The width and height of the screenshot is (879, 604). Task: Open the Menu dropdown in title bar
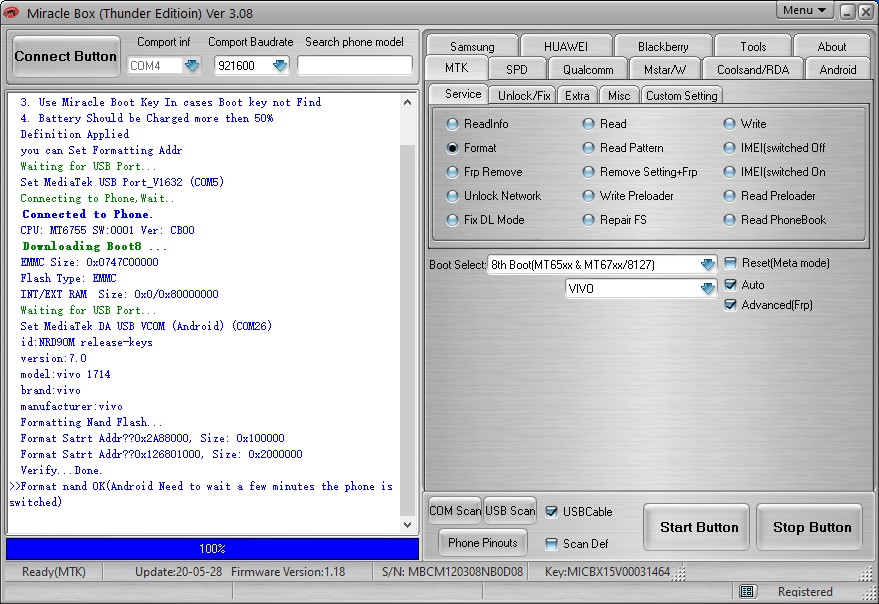pos(805,10)
